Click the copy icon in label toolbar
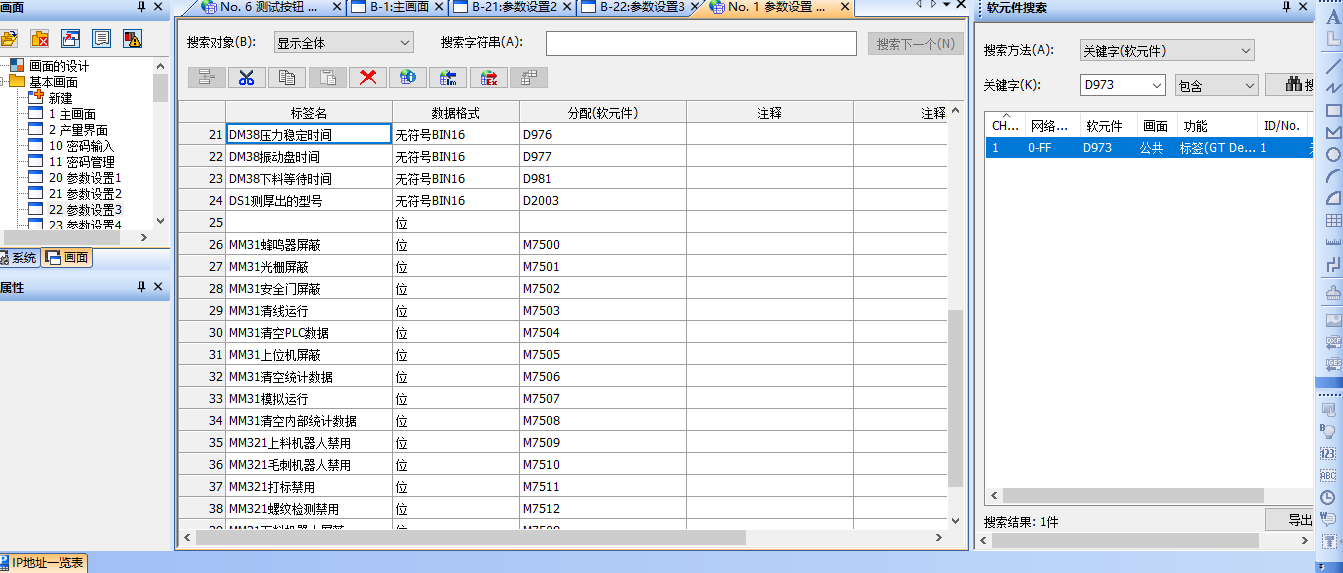 [x=287, y=78]
